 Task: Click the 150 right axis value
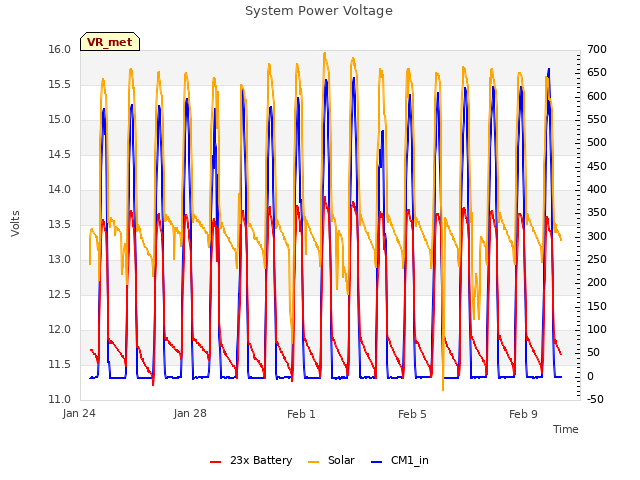(x=597, y=306)
